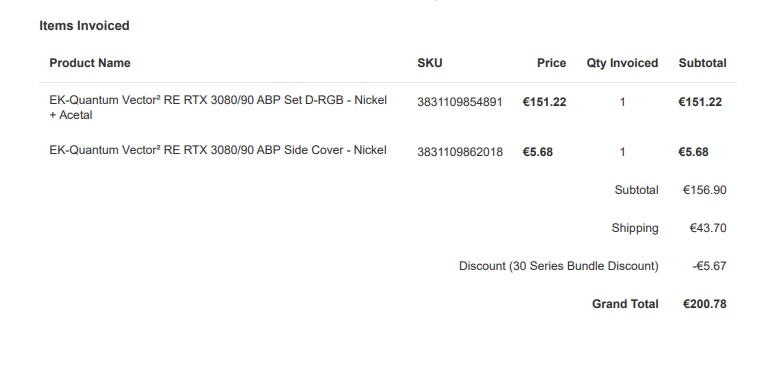
Task: Click the €5.68 price value
Action: point(537,152)
